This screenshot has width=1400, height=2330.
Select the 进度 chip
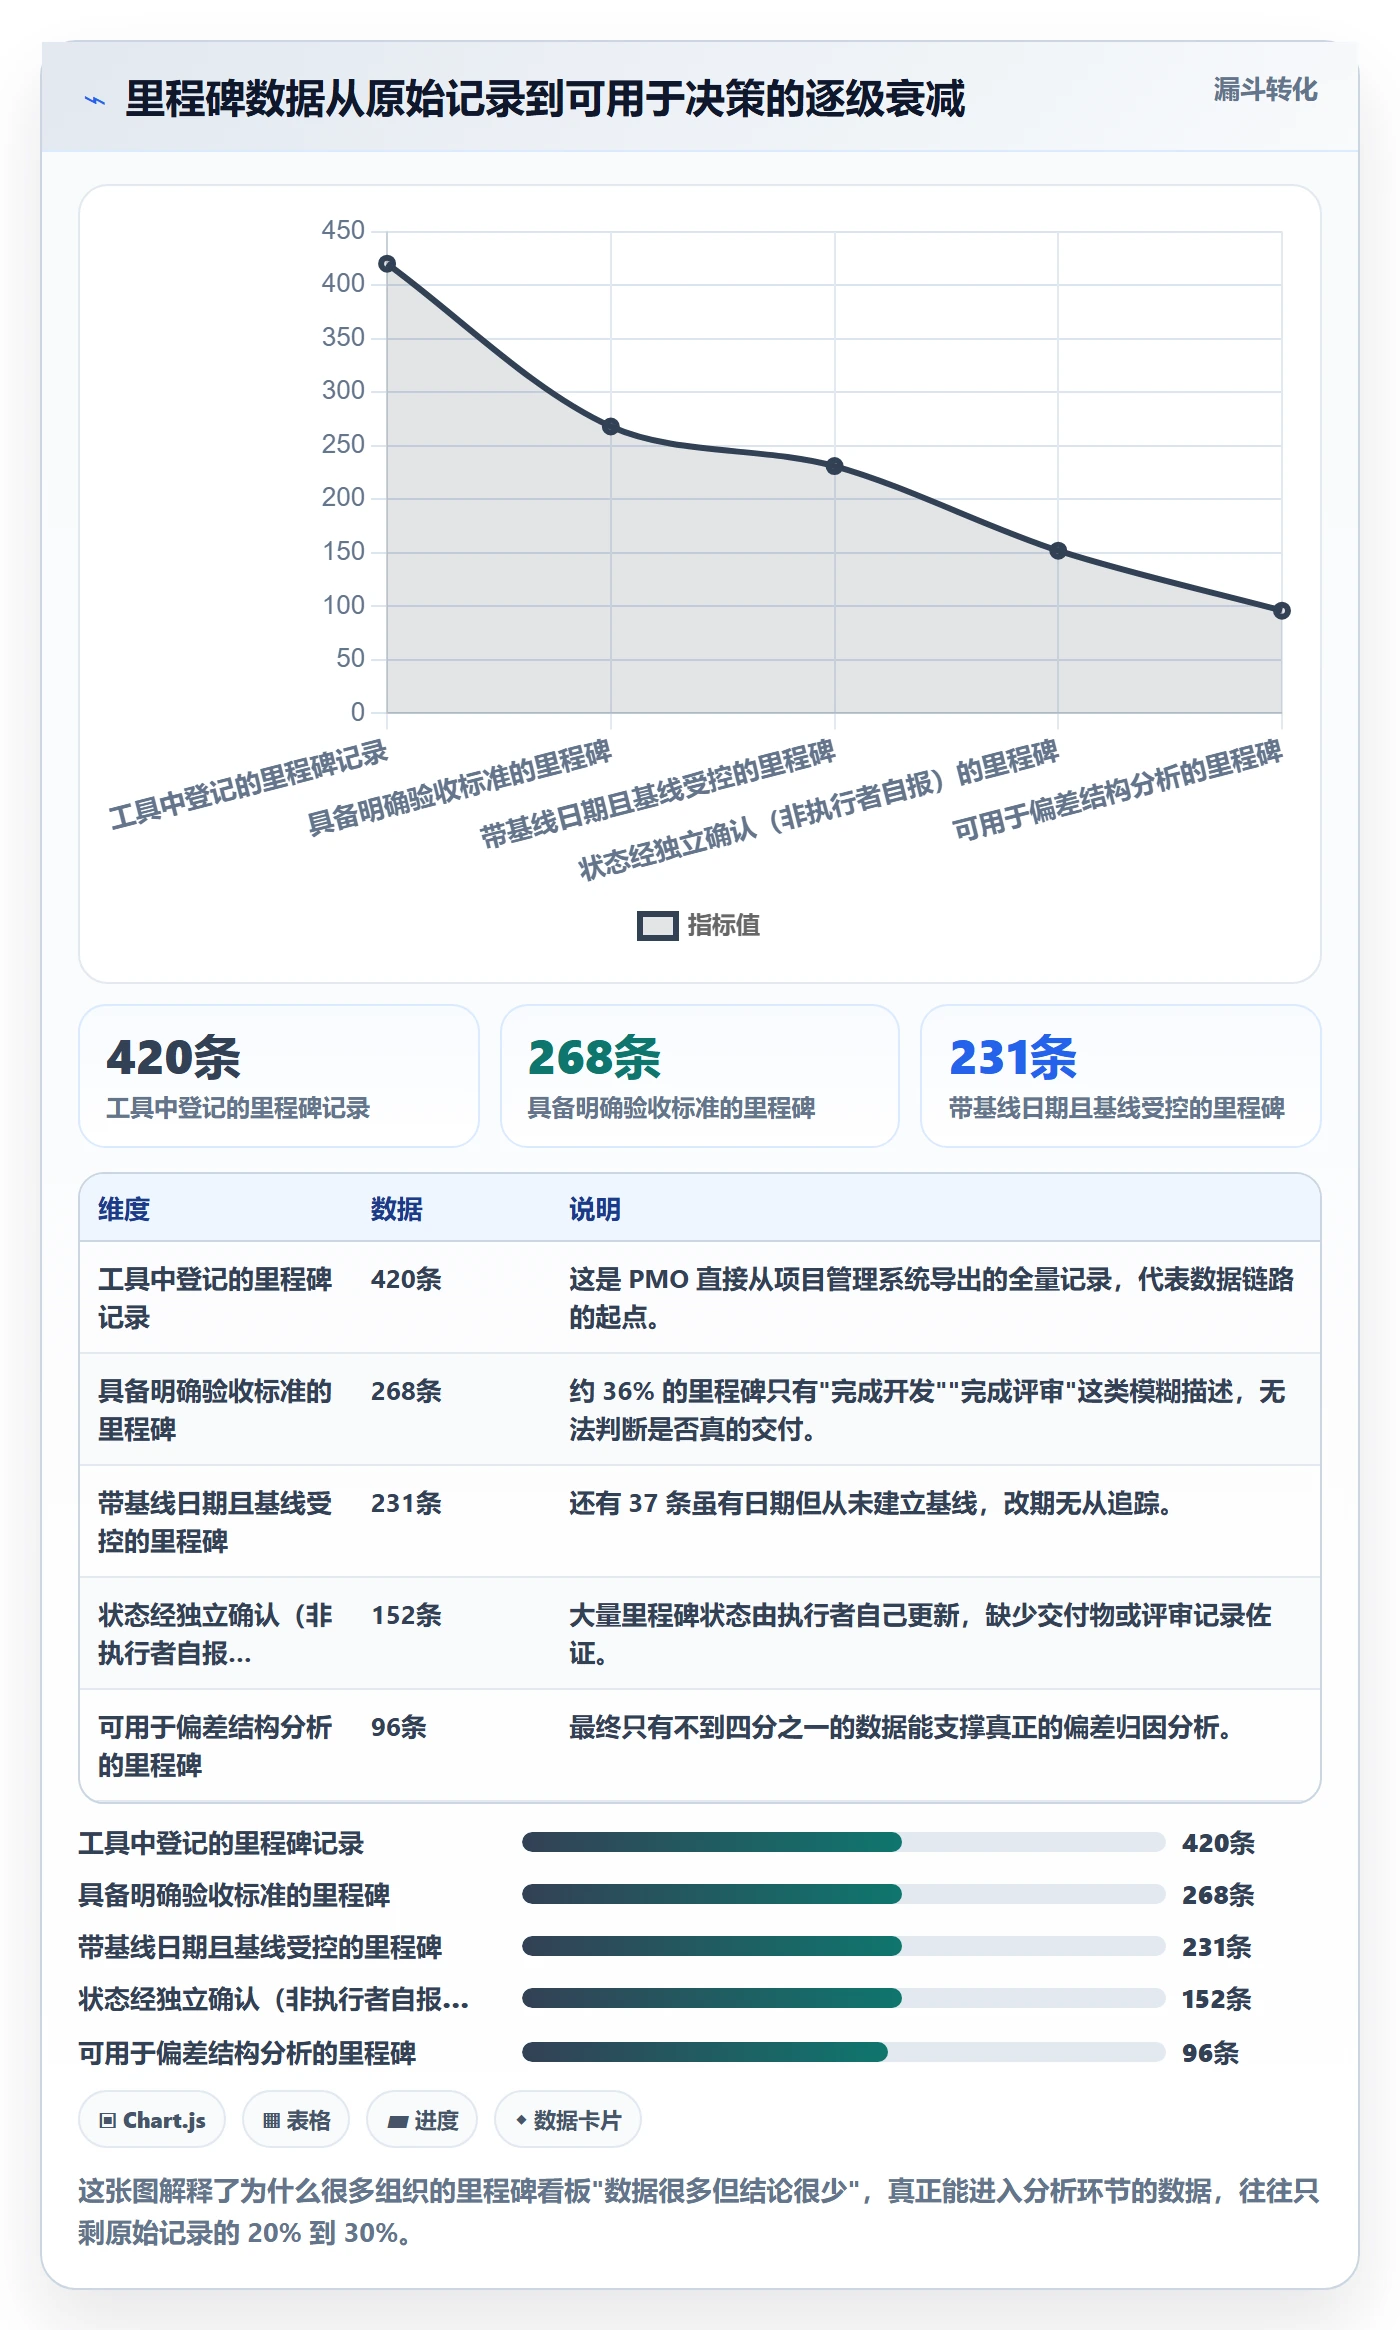pos(422,2120)
